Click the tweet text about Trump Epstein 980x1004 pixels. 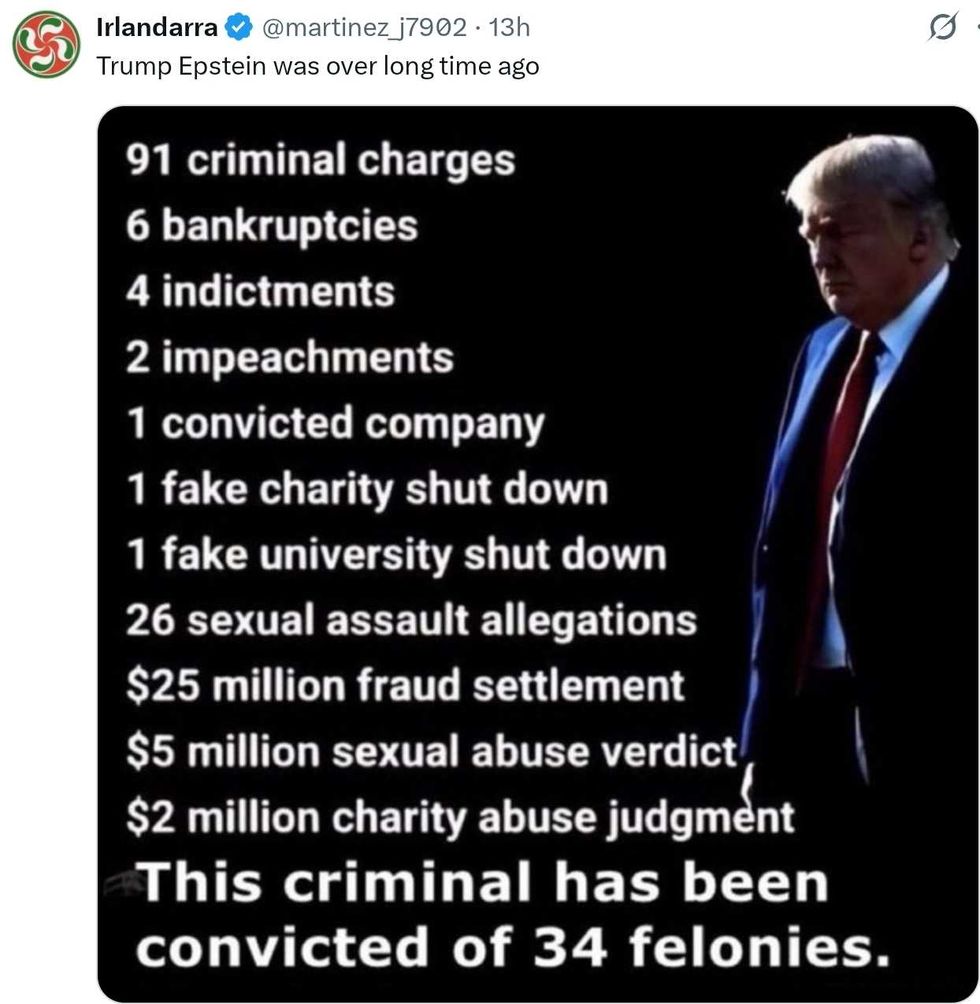[x=318, y=67]
